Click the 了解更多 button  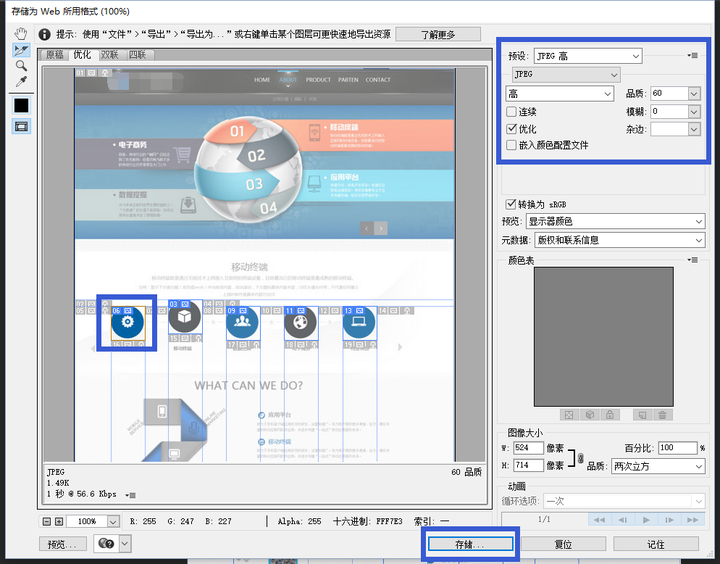click(438, 34)
